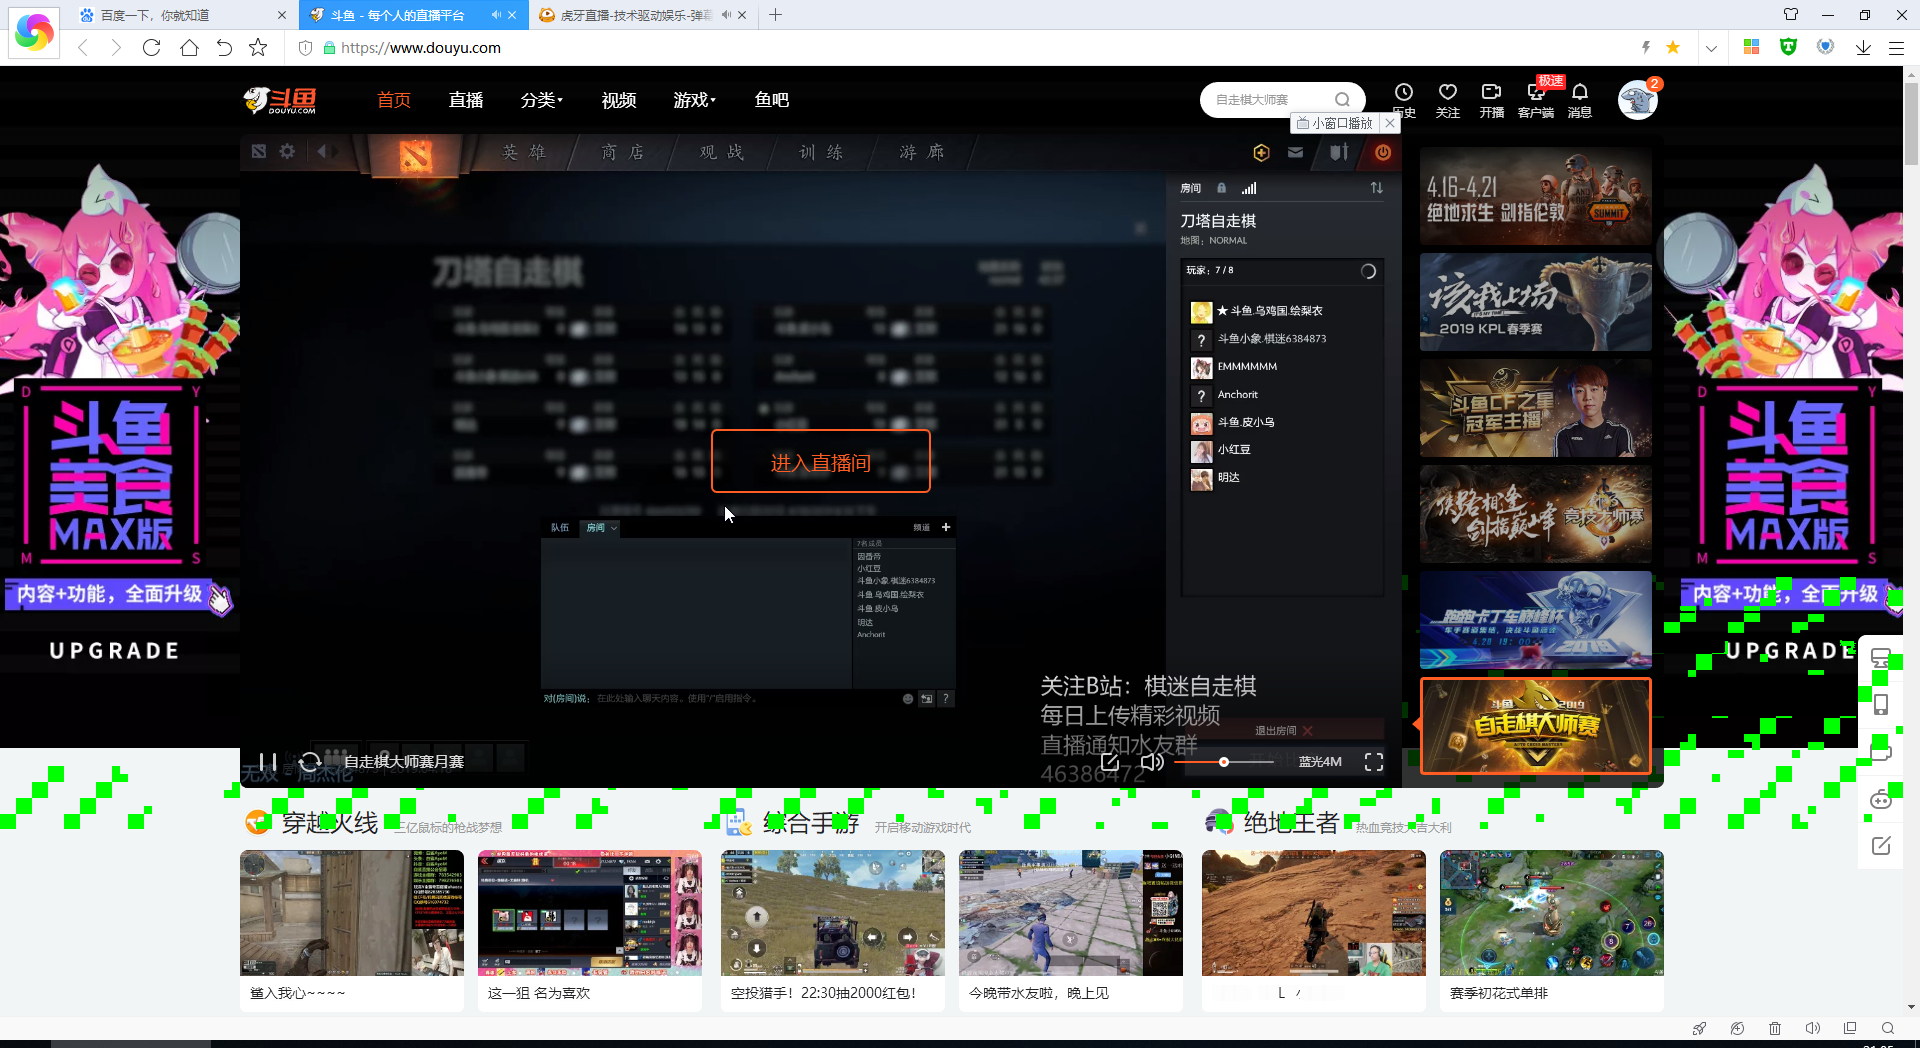Viewport: 1920px width, 1048px height.
Task: Close the 小窗口播放 popup
Action: pos(1390,123)
